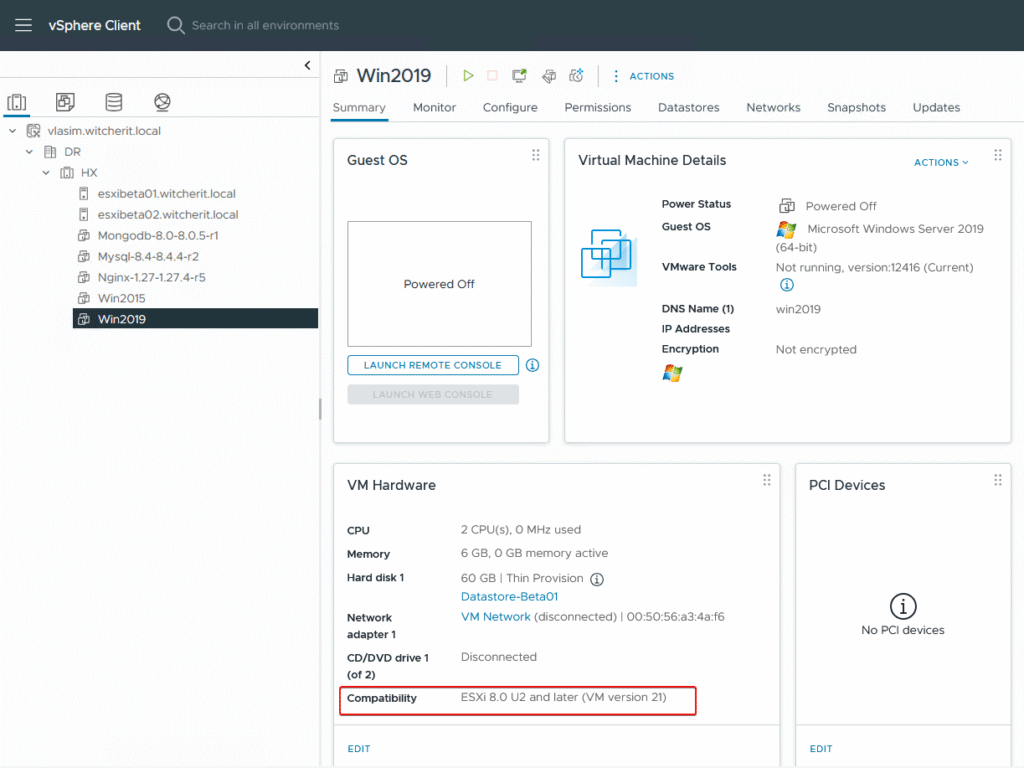
Task: Click EDIT in the VM Hardware card
Action: pos(359,749)
